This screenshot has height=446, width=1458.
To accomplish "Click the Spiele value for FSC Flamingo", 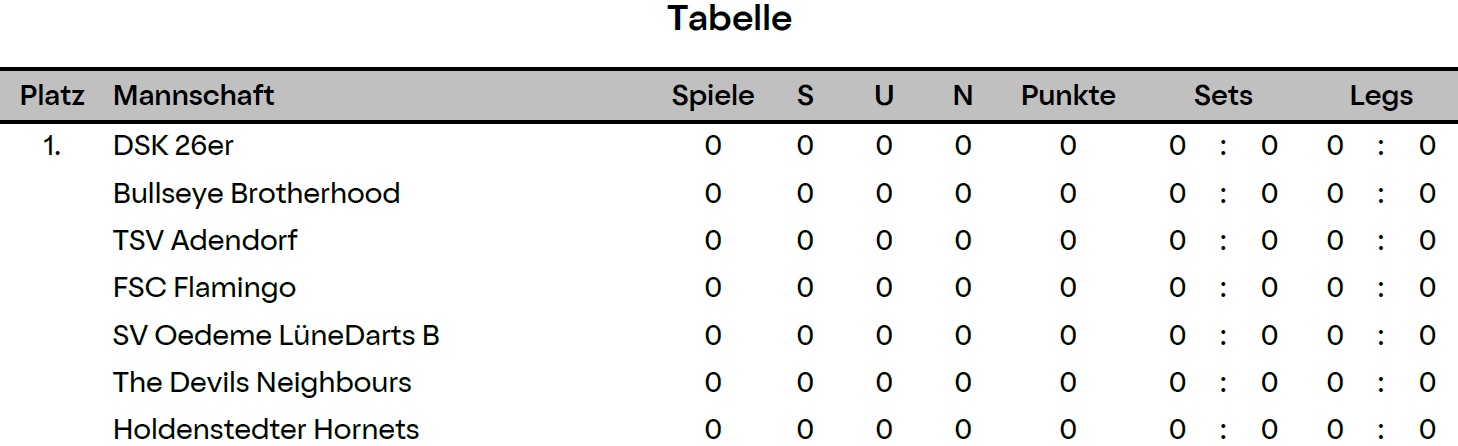I will click(x=713, y=288).
